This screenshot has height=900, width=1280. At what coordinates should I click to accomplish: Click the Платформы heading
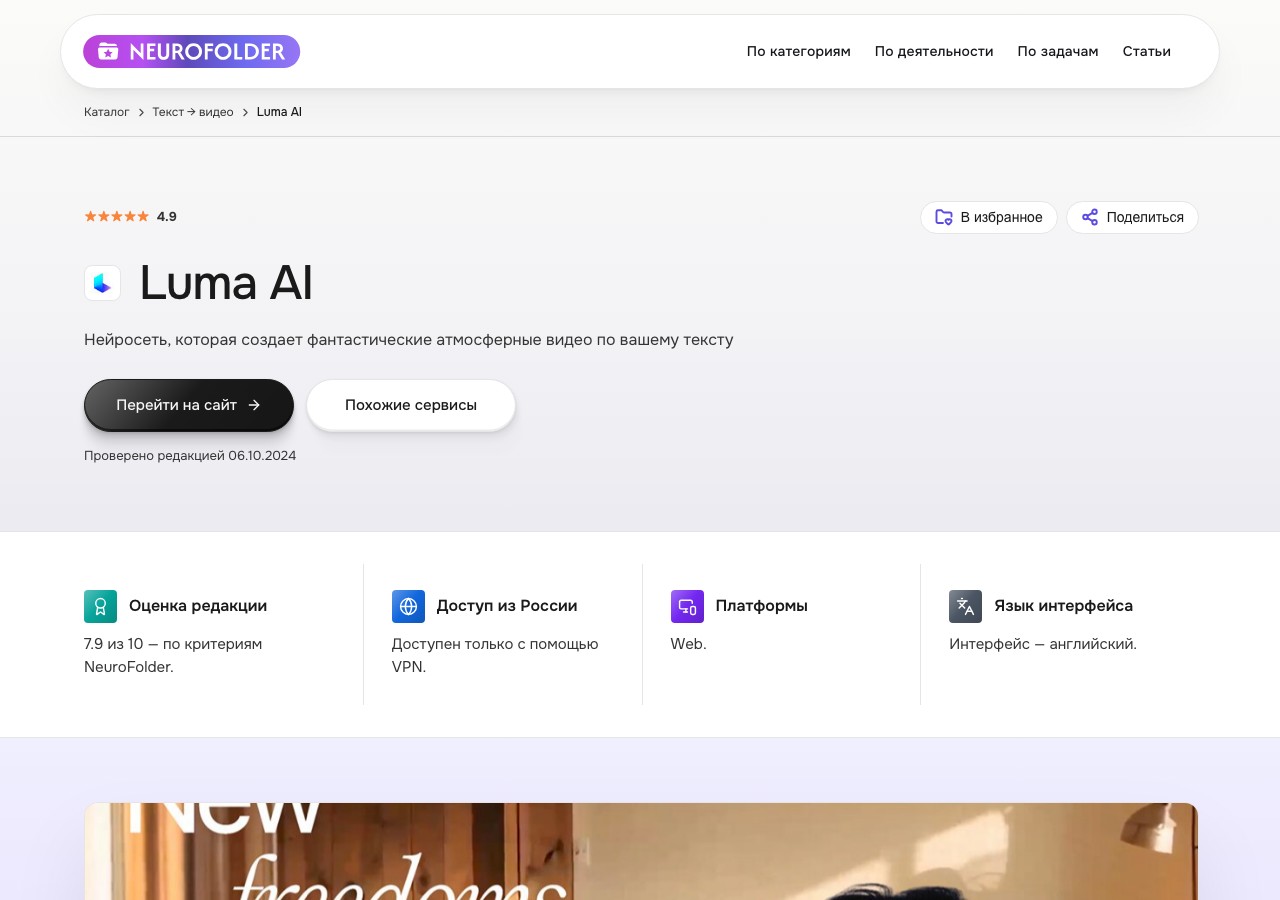tap(762, 605)
